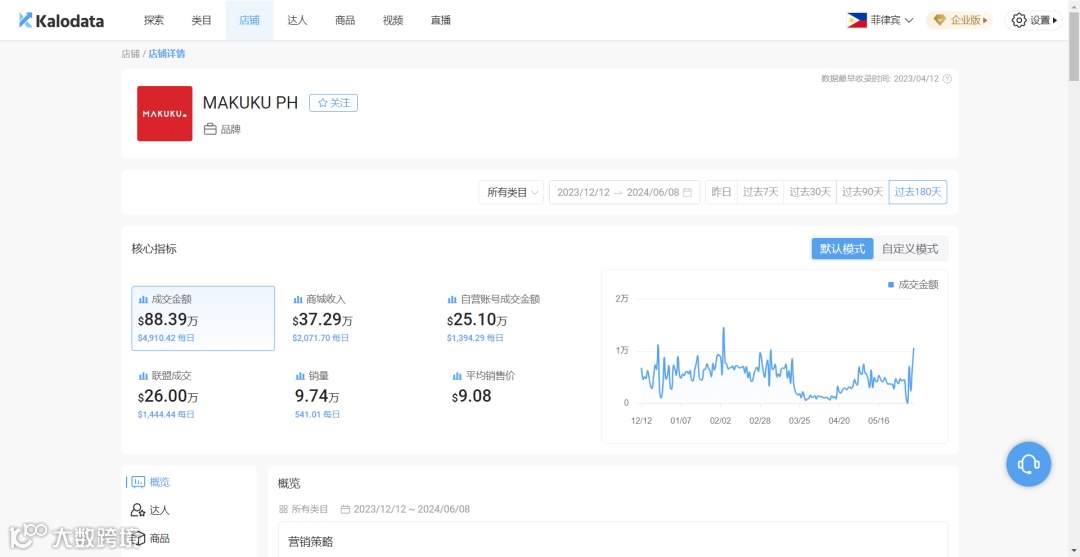Image resolution: width=1080 pixels, height=557 pixels.
Task: Click the 店铺 breadcrumb link
Action: click(x=130, y=54)
